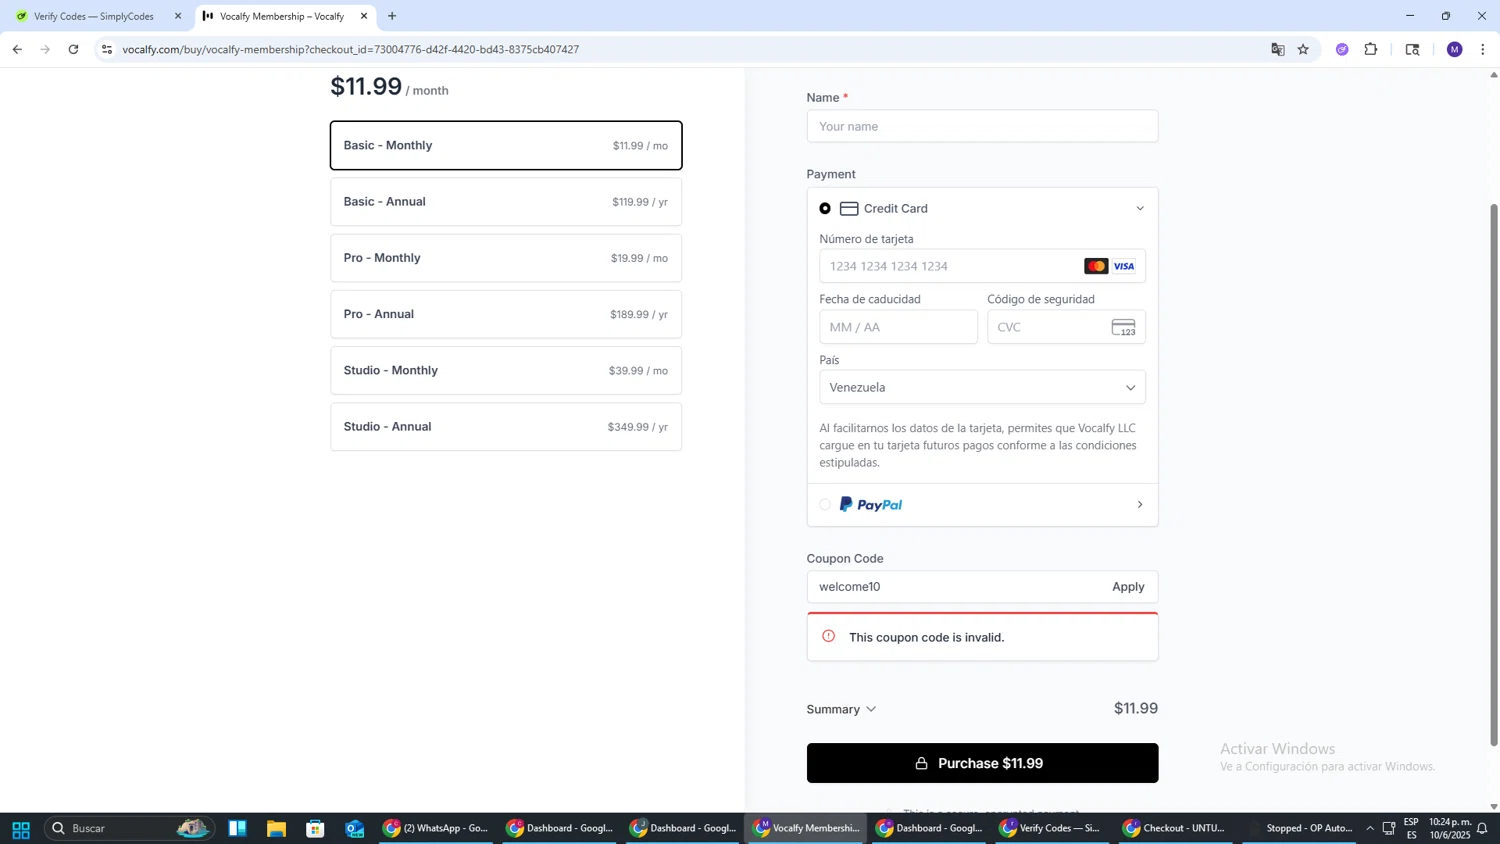The width and height of the screenshot is (1500, 844).
Task: Click the Name input field
Action: pos(982,126)
